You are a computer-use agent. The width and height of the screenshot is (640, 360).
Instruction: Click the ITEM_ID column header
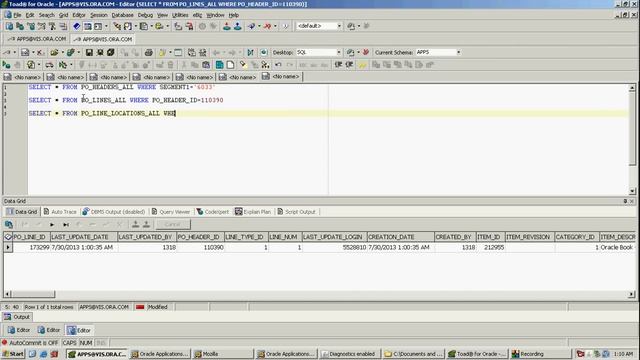491,237
